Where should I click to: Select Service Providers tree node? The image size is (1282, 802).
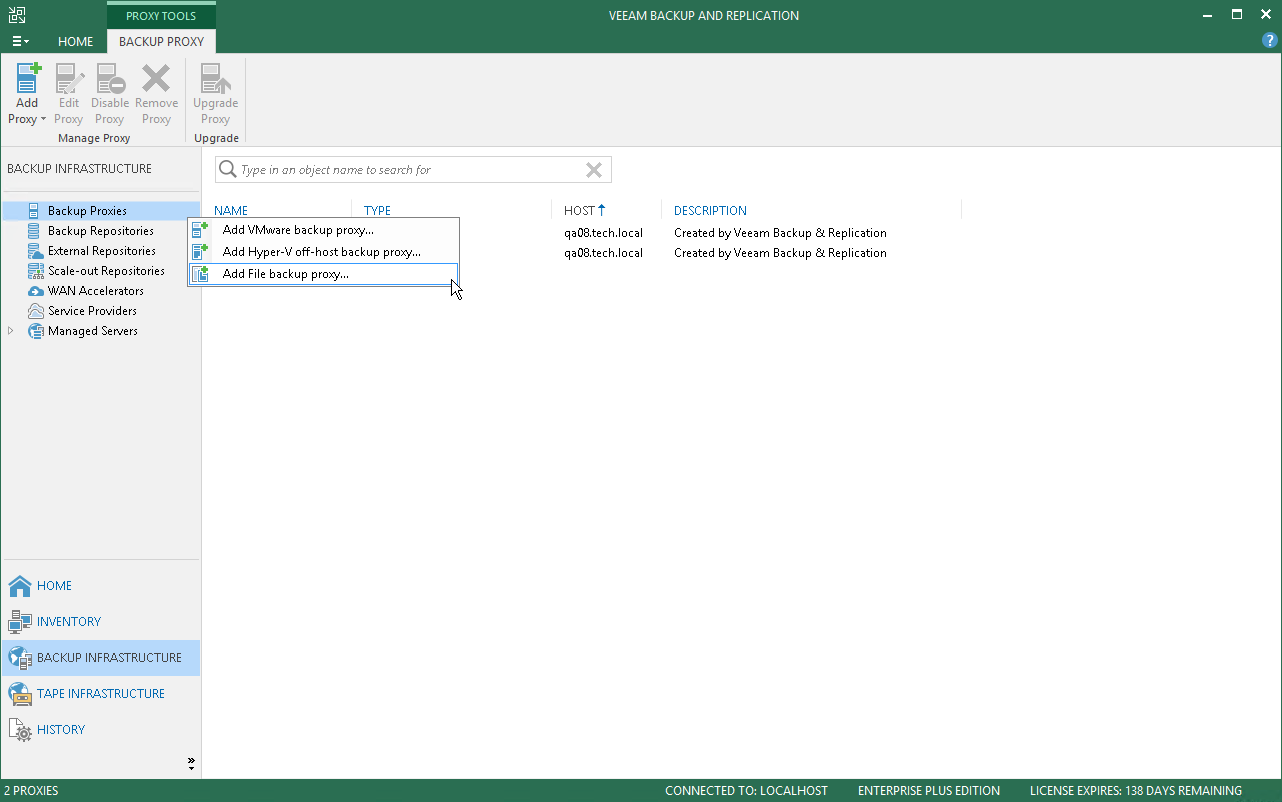click(x=92, y=311)
